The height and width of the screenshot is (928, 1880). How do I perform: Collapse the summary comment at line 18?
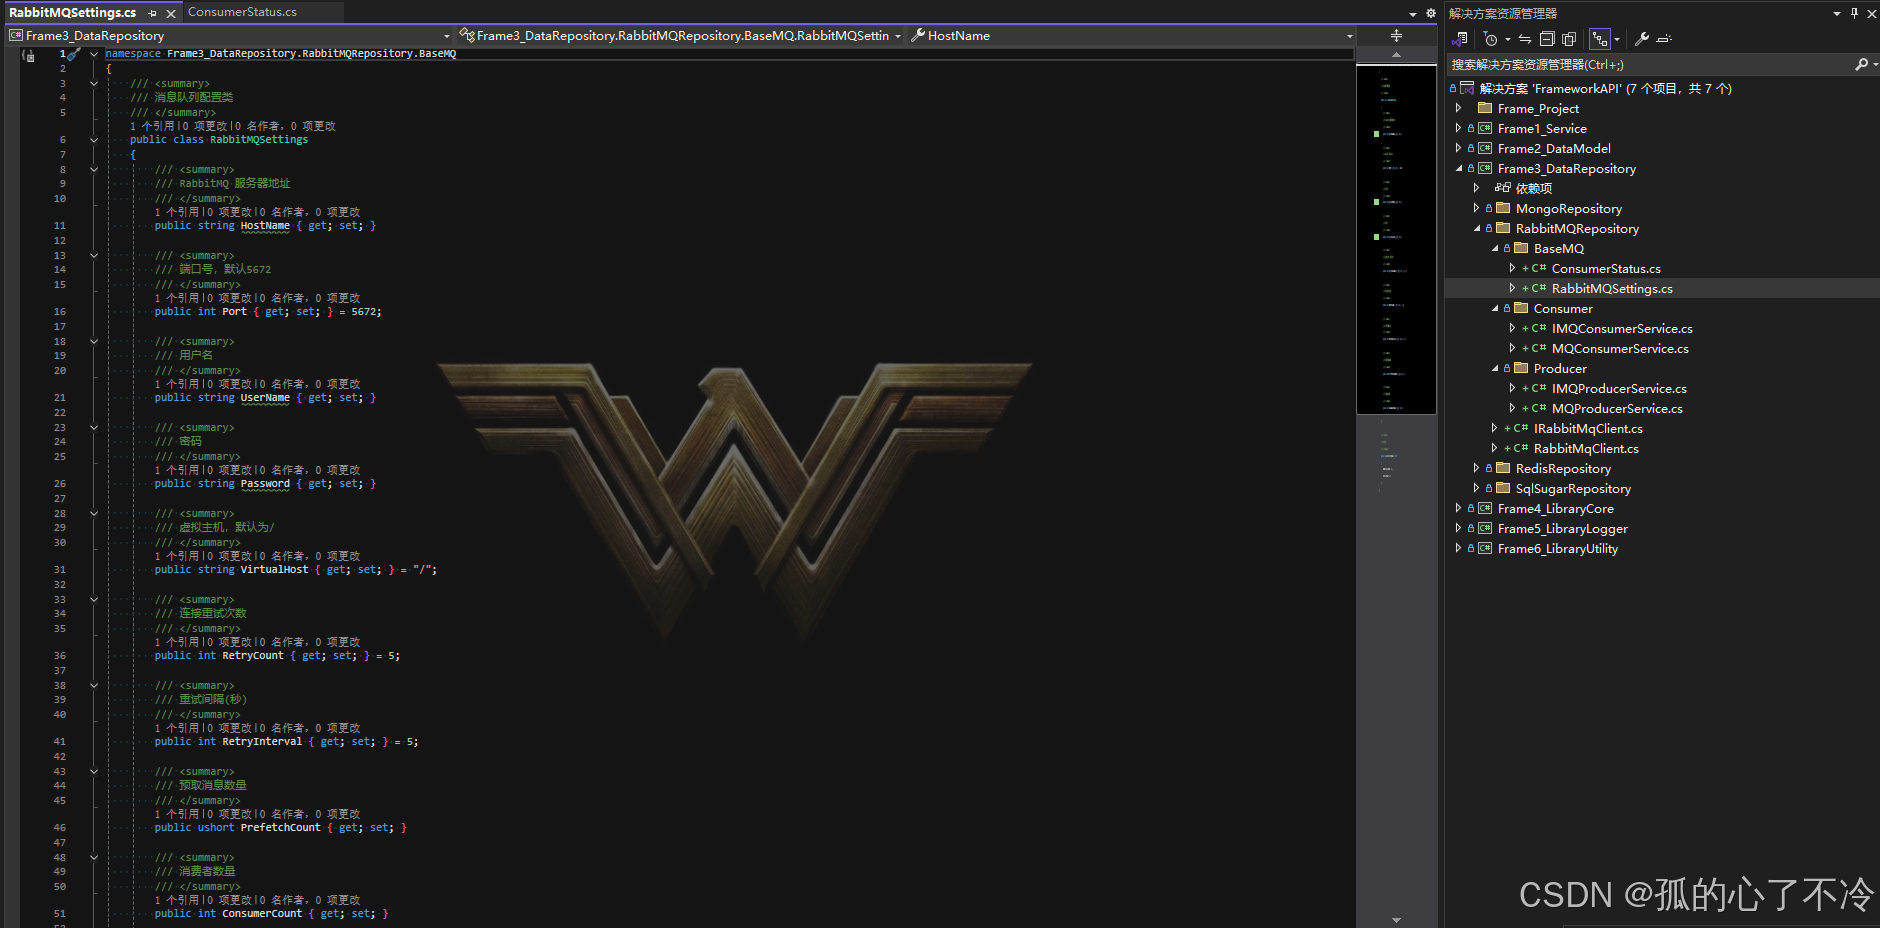point(94,341)
